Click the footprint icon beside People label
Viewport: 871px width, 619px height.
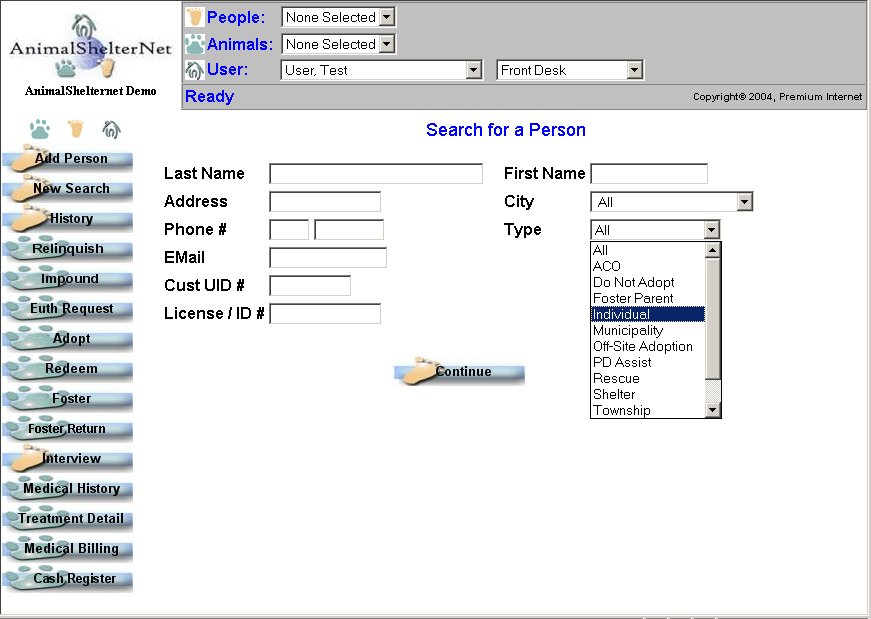[194, 17]
